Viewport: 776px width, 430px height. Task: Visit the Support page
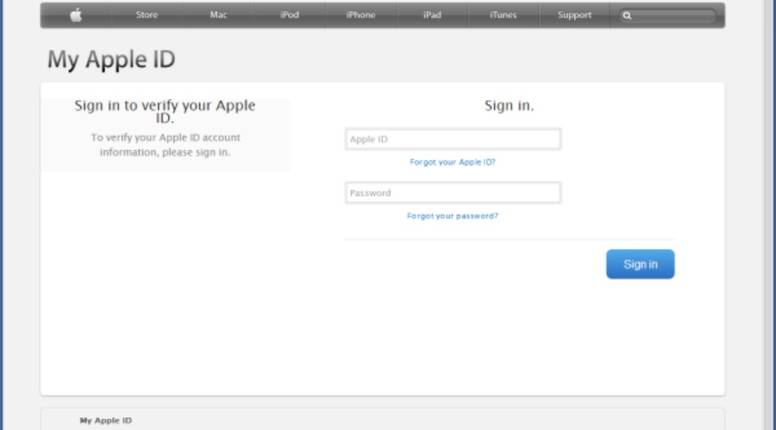pos(574,15)
